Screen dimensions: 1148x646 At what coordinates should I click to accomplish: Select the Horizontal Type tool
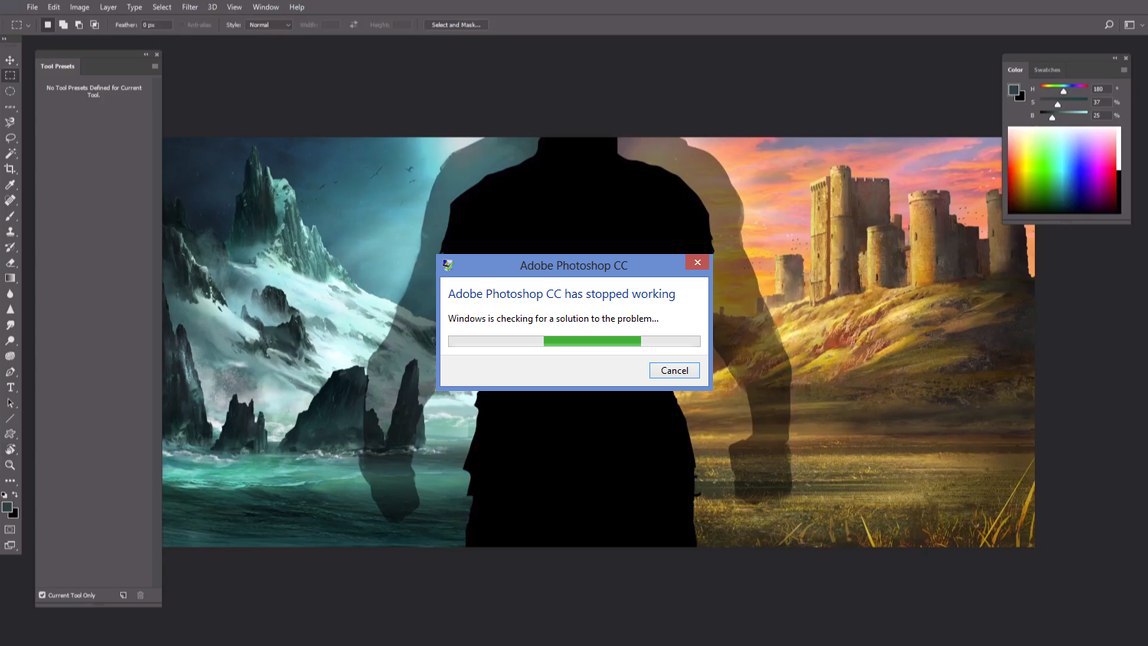tap(10, 387)
